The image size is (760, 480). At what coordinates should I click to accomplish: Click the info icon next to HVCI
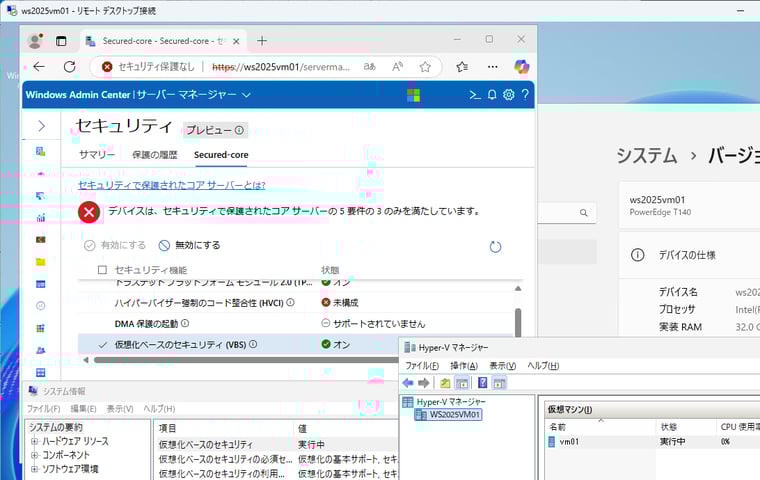290,303
